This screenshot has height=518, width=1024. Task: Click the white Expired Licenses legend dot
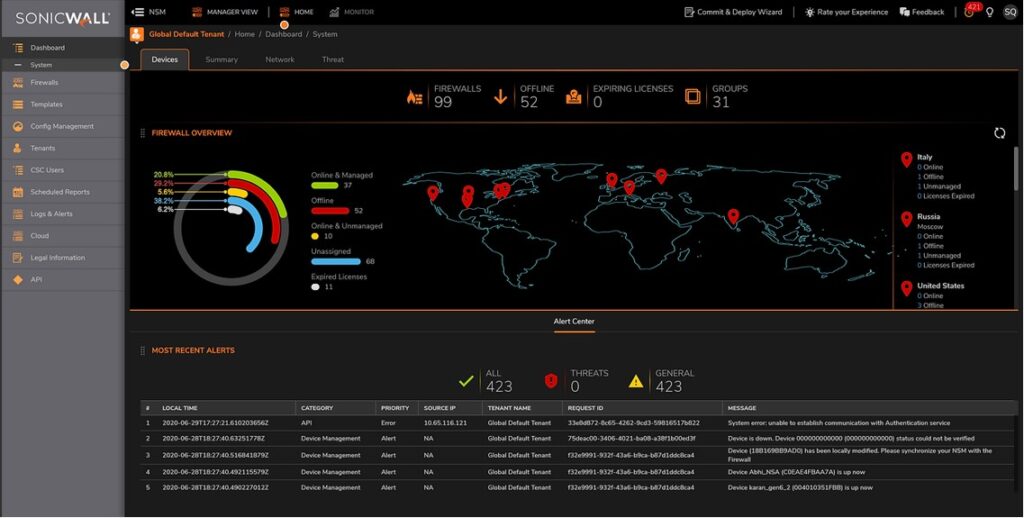click(315, 287)
